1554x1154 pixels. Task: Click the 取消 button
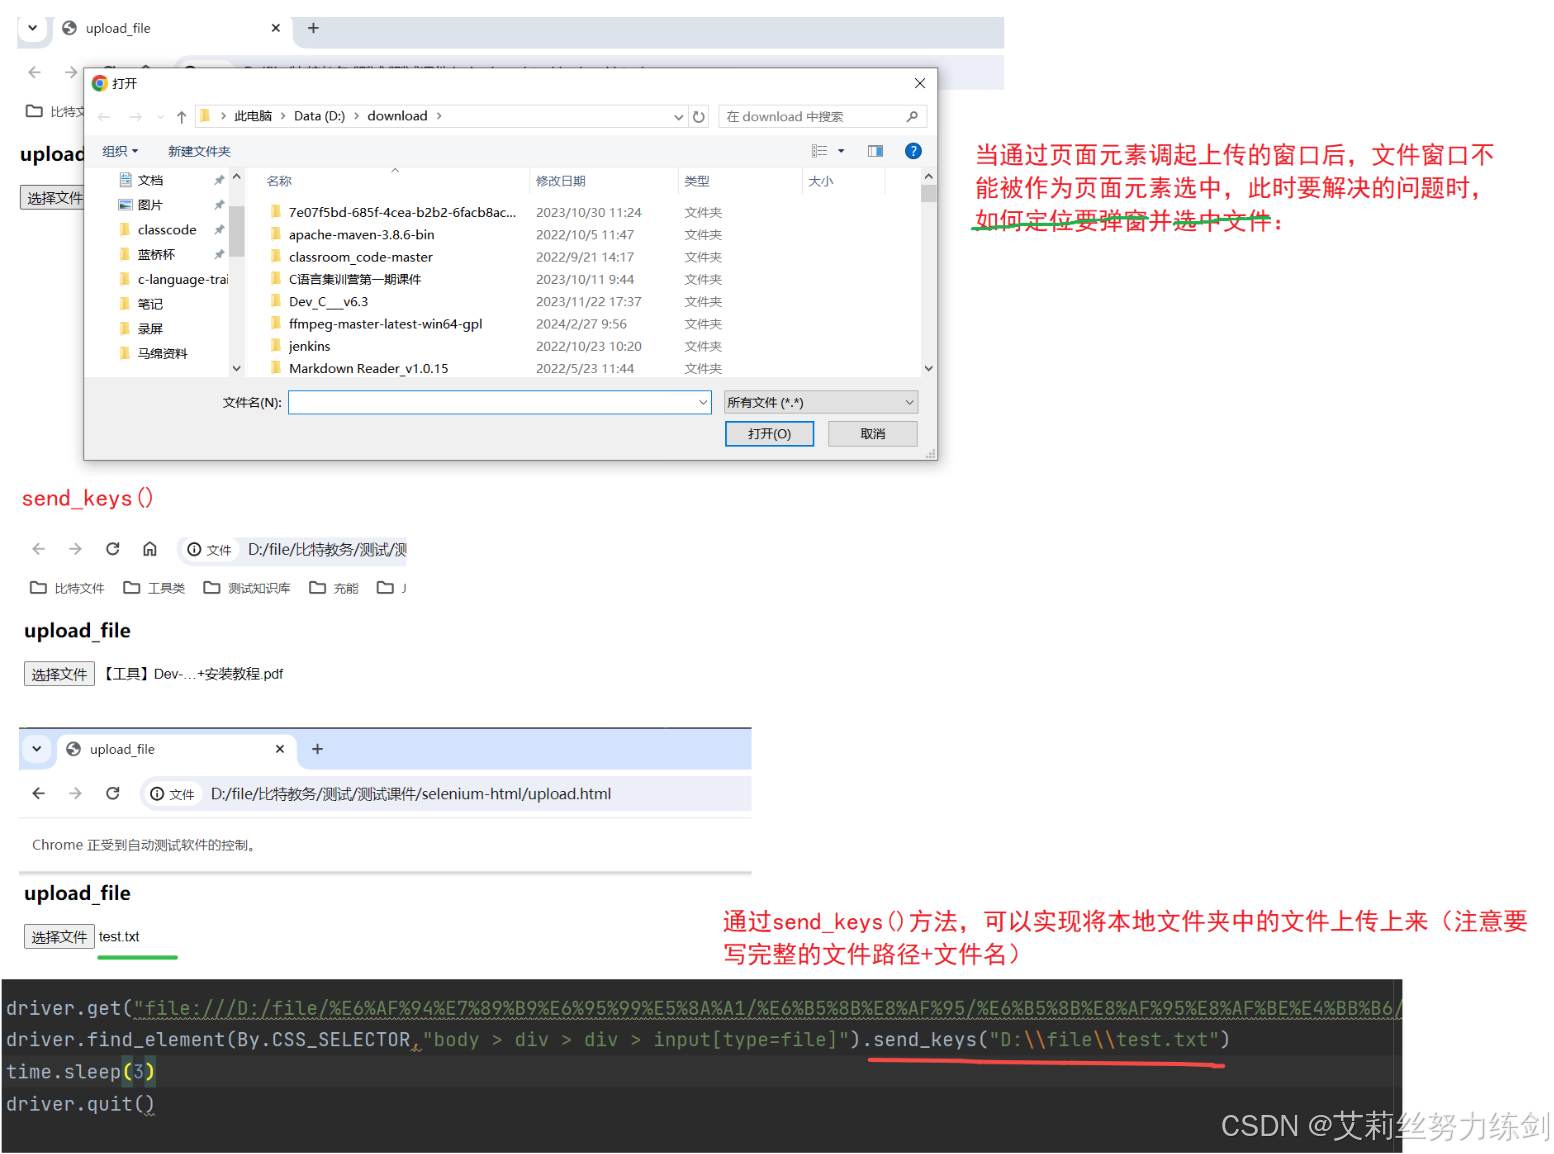[x=872, y=434]
